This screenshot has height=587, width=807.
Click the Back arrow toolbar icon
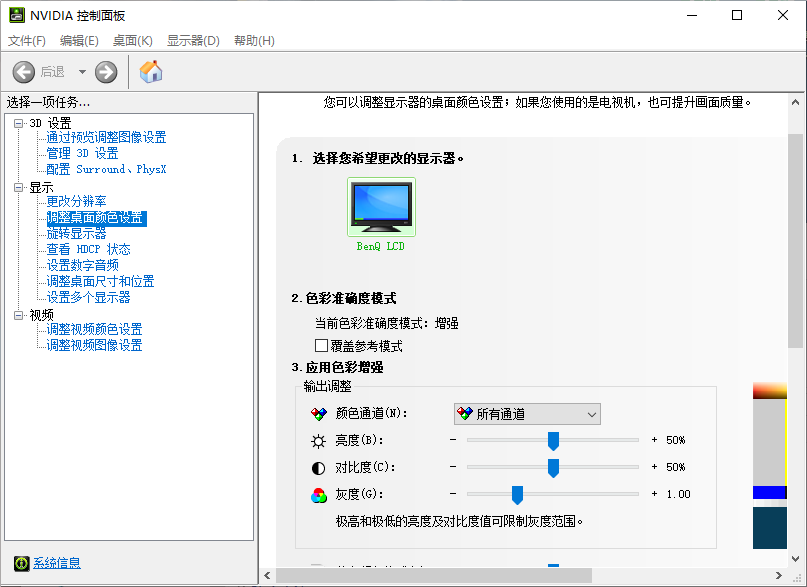click(x=24, y=72)
